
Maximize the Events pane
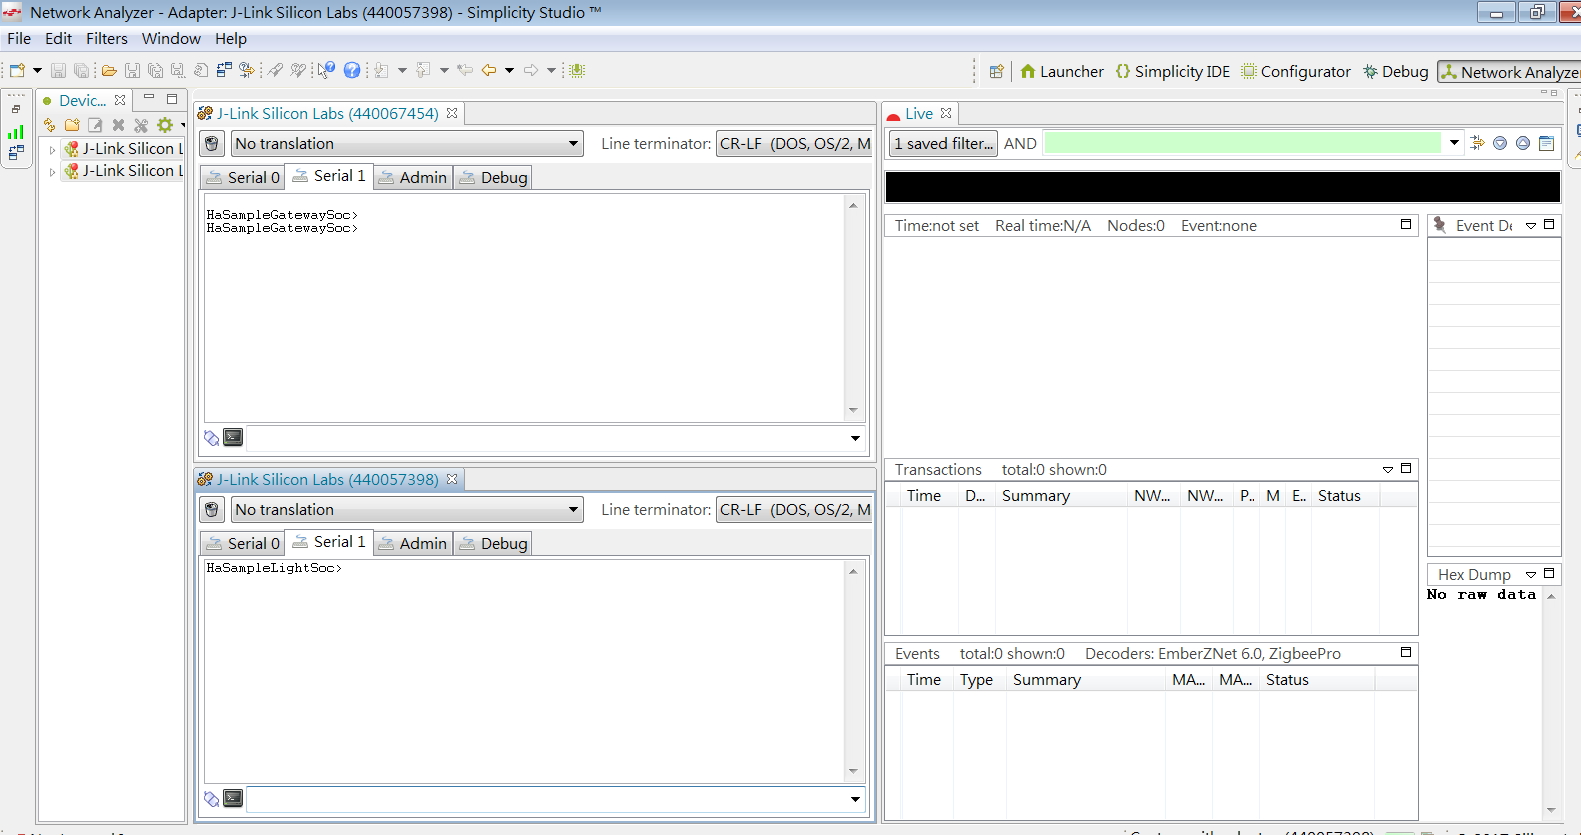coord(1406,652)
